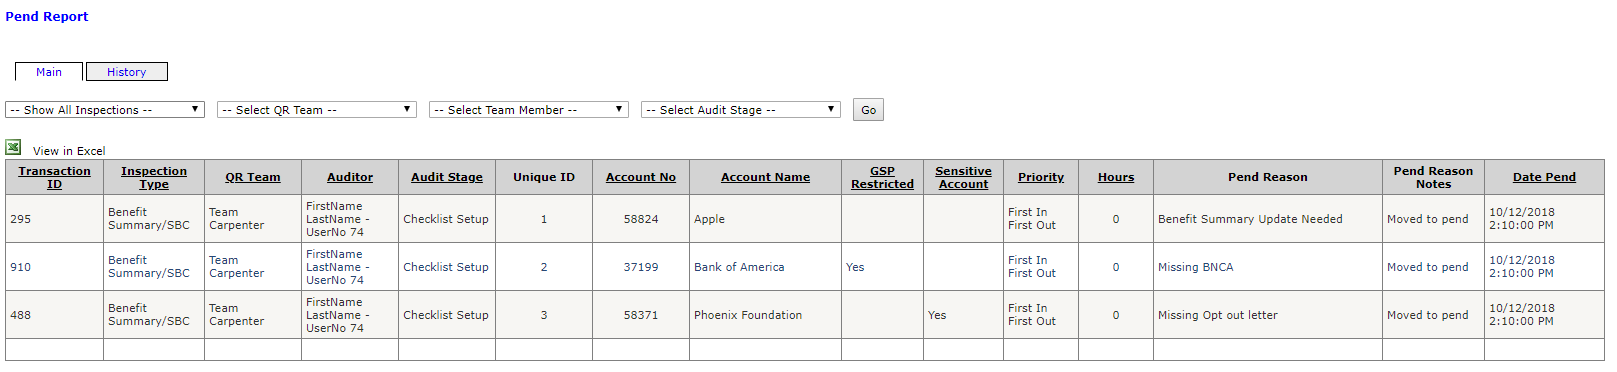Screen dimensions: 1617x372
Task: Open the Select Team Member dropdown
Action: click(529, 110)
